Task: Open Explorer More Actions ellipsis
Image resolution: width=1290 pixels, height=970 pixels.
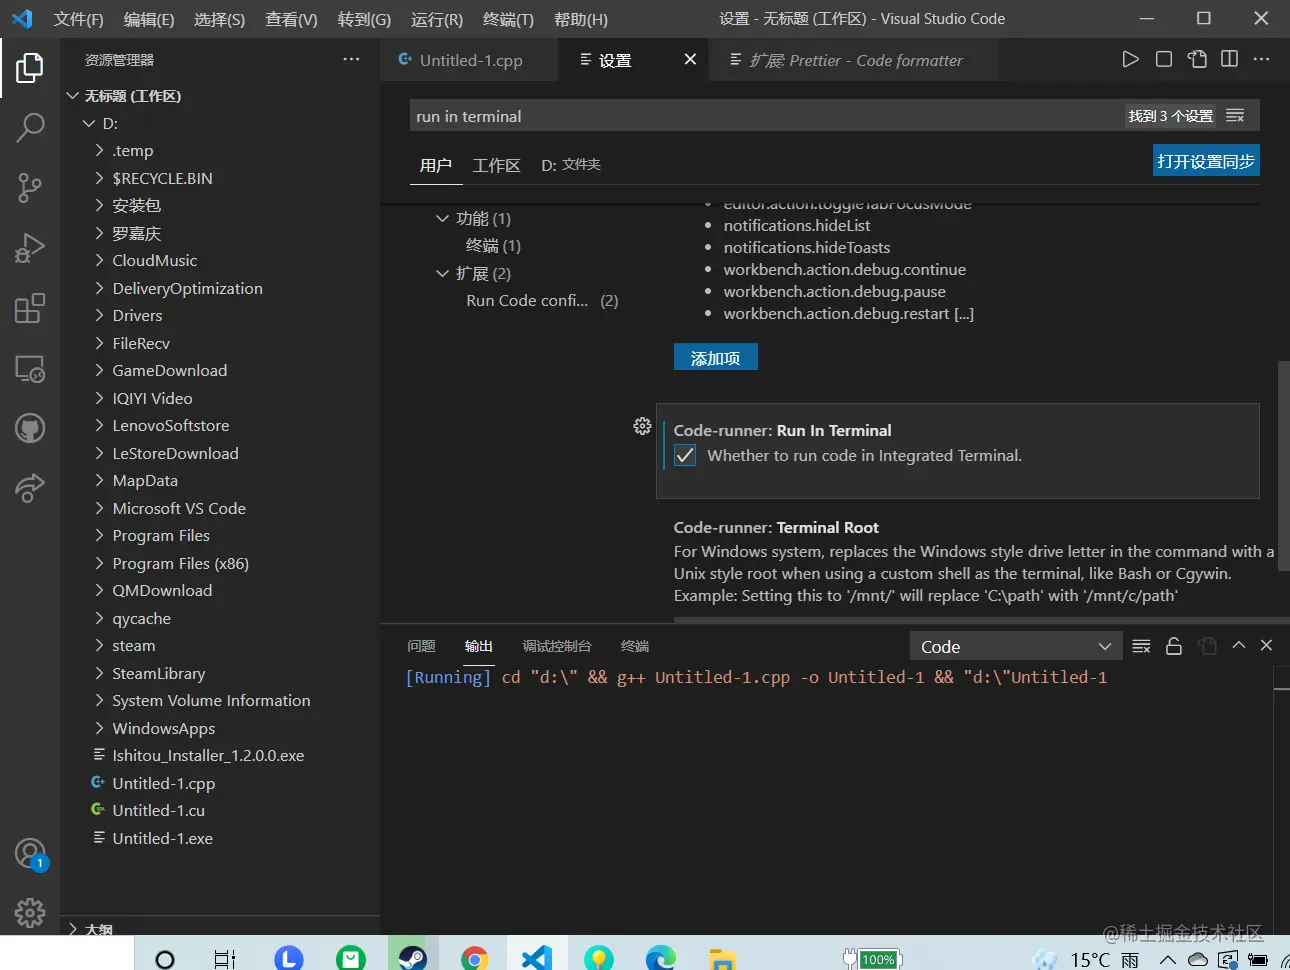Action: pos(351,59)
